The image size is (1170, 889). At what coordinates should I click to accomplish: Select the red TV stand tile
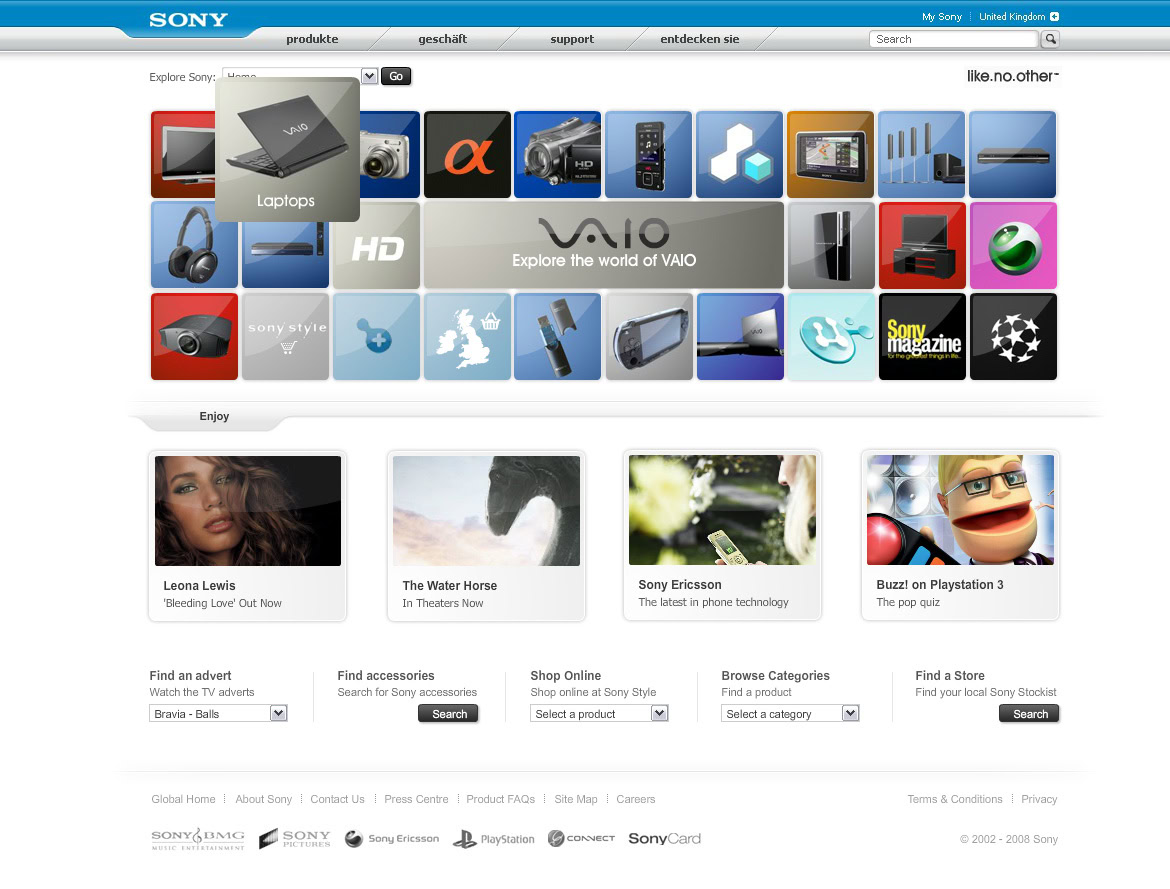click(922, 246)
